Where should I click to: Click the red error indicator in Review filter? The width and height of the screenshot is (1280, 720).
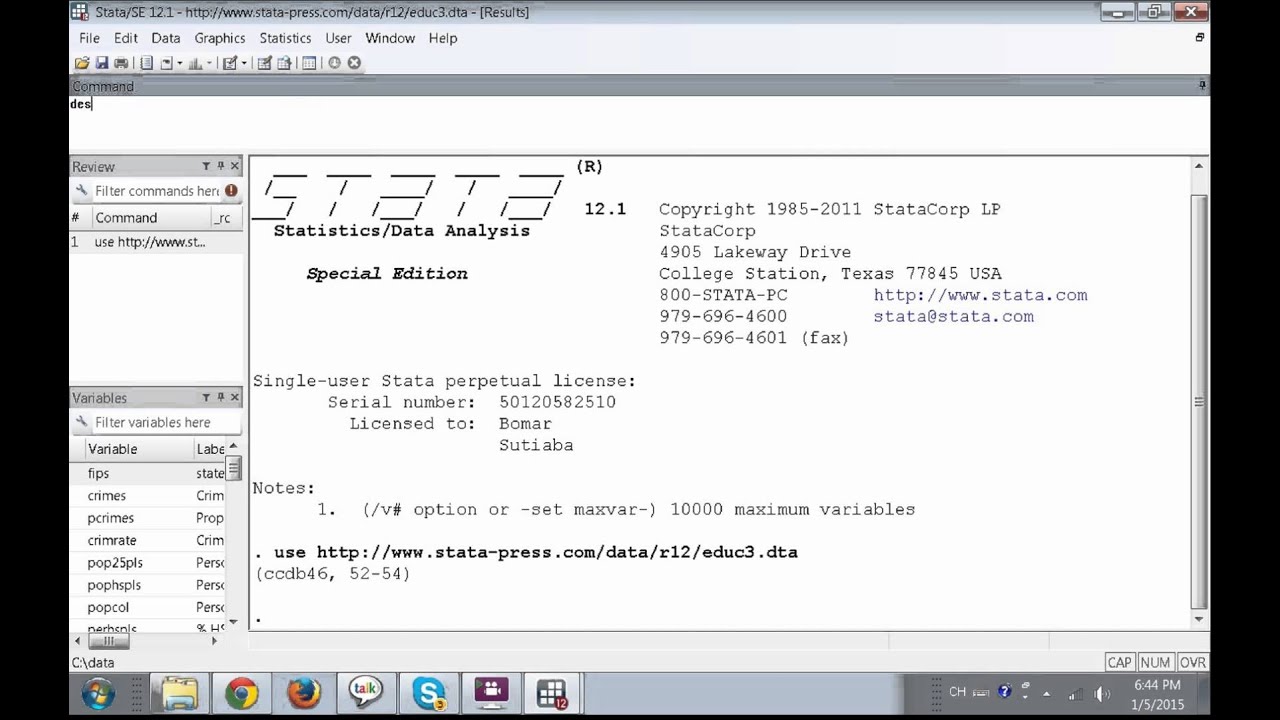coord(231,190)
